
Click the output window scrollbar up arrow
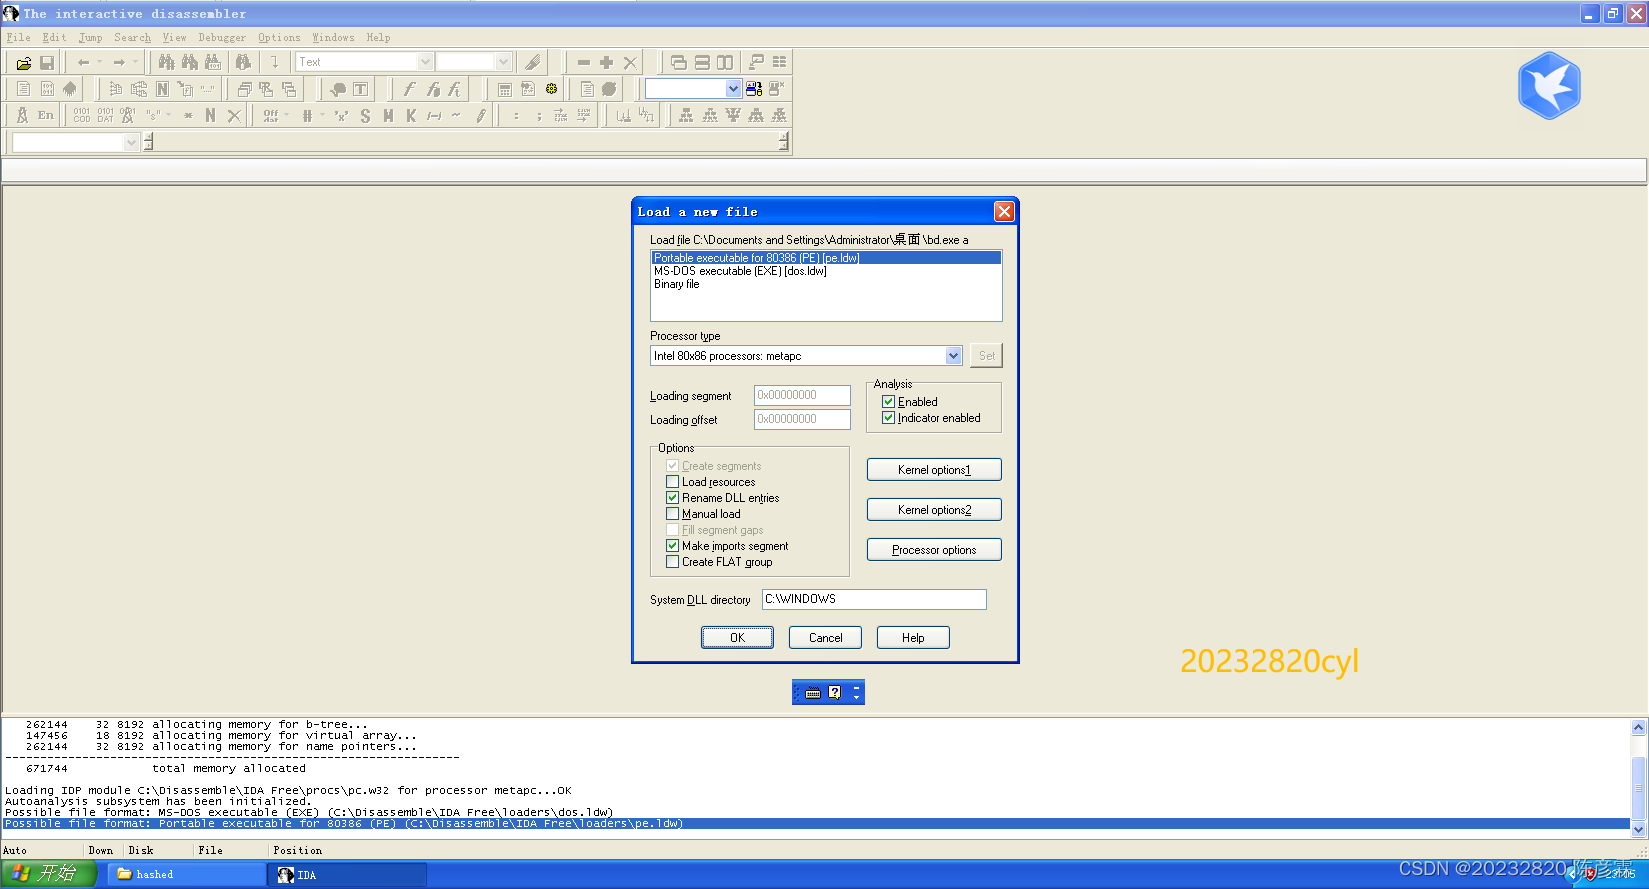click(x=1638, y=727)
